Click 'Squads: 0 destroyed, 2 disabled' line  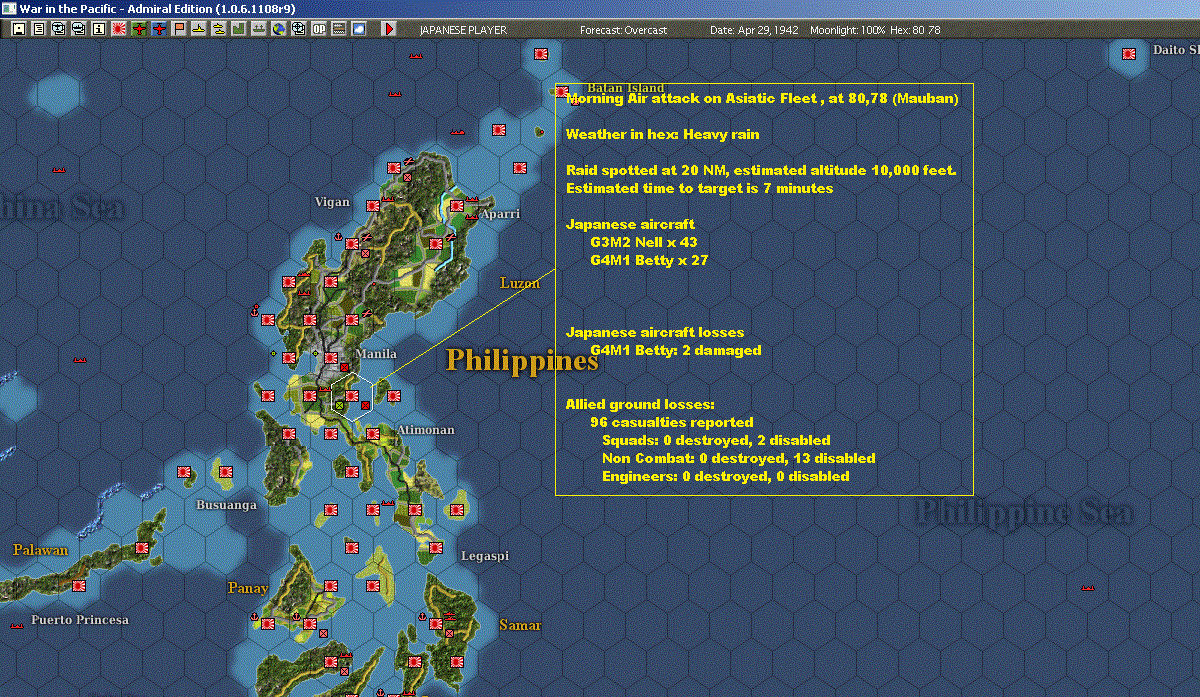pyautogui.click(x=716, y=440)
